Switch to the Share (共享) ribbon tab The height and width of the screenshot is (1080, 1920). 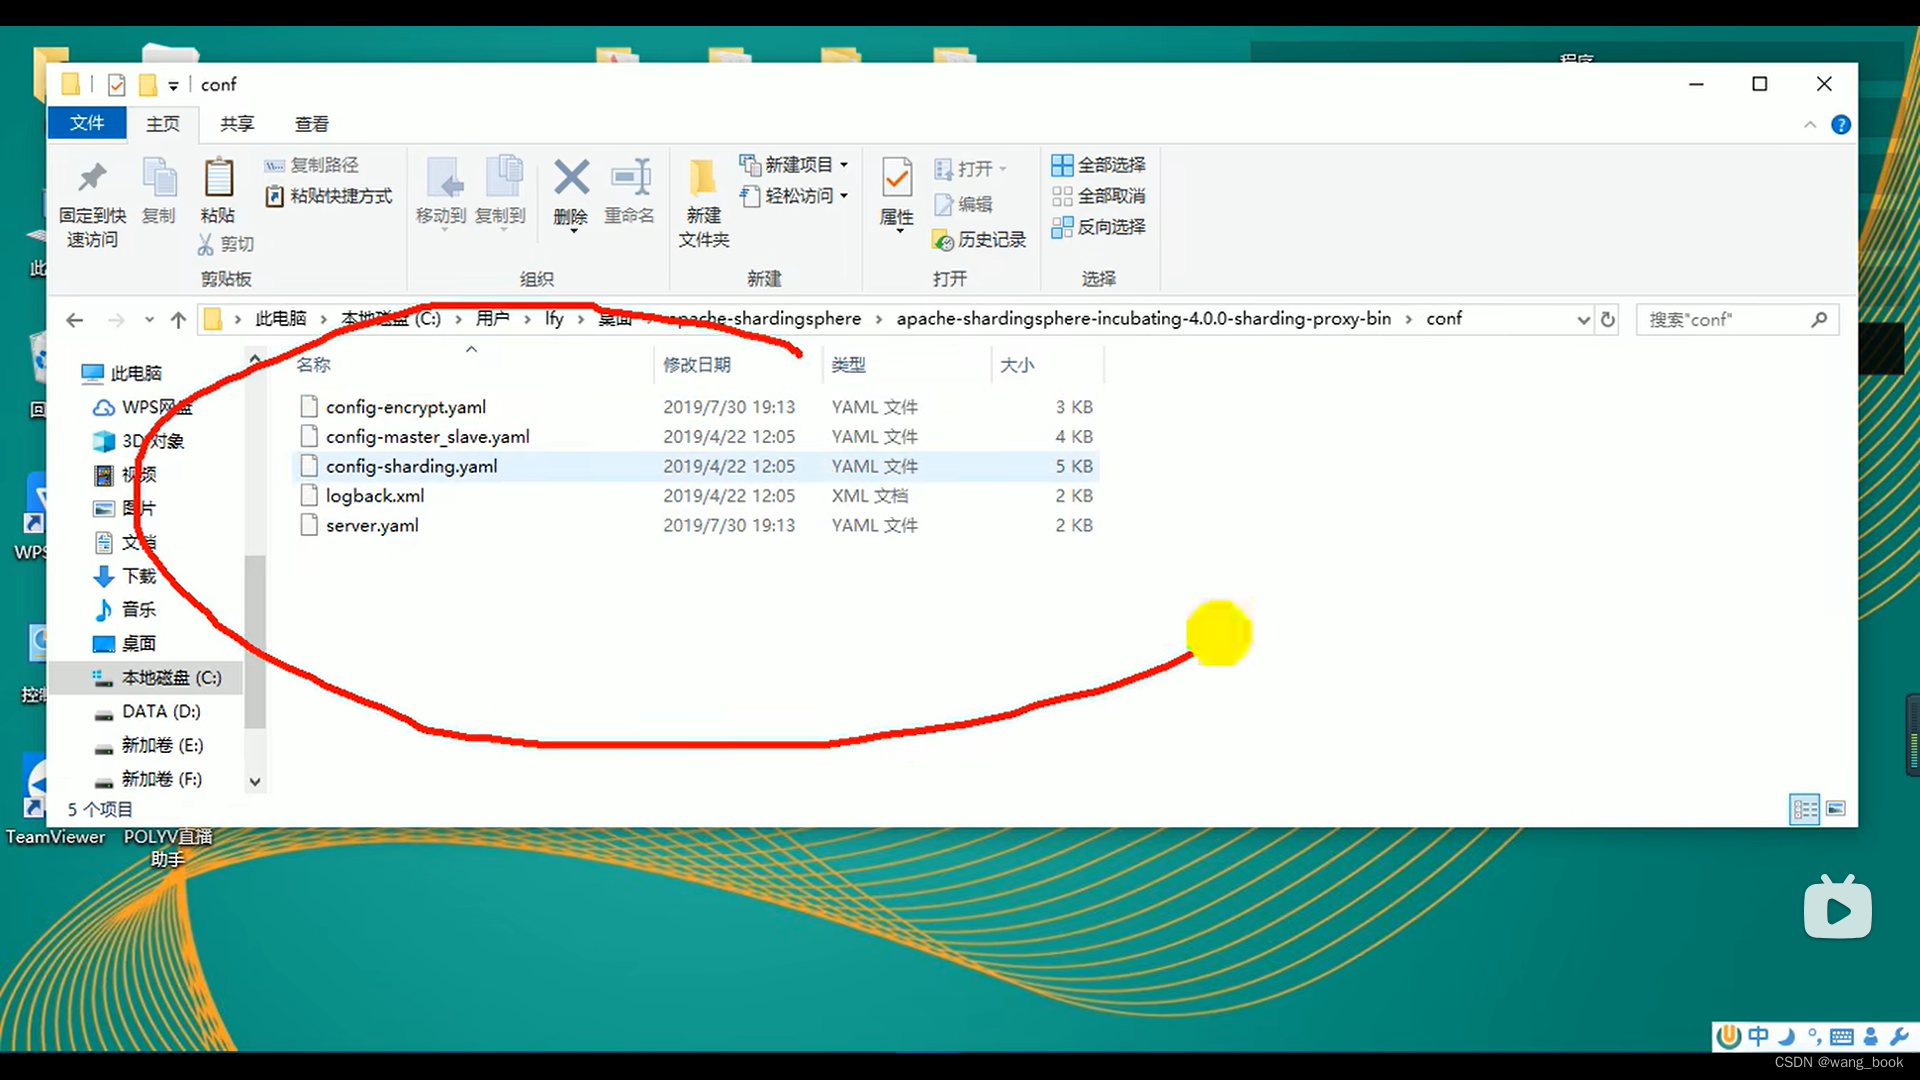coord(237,124)
